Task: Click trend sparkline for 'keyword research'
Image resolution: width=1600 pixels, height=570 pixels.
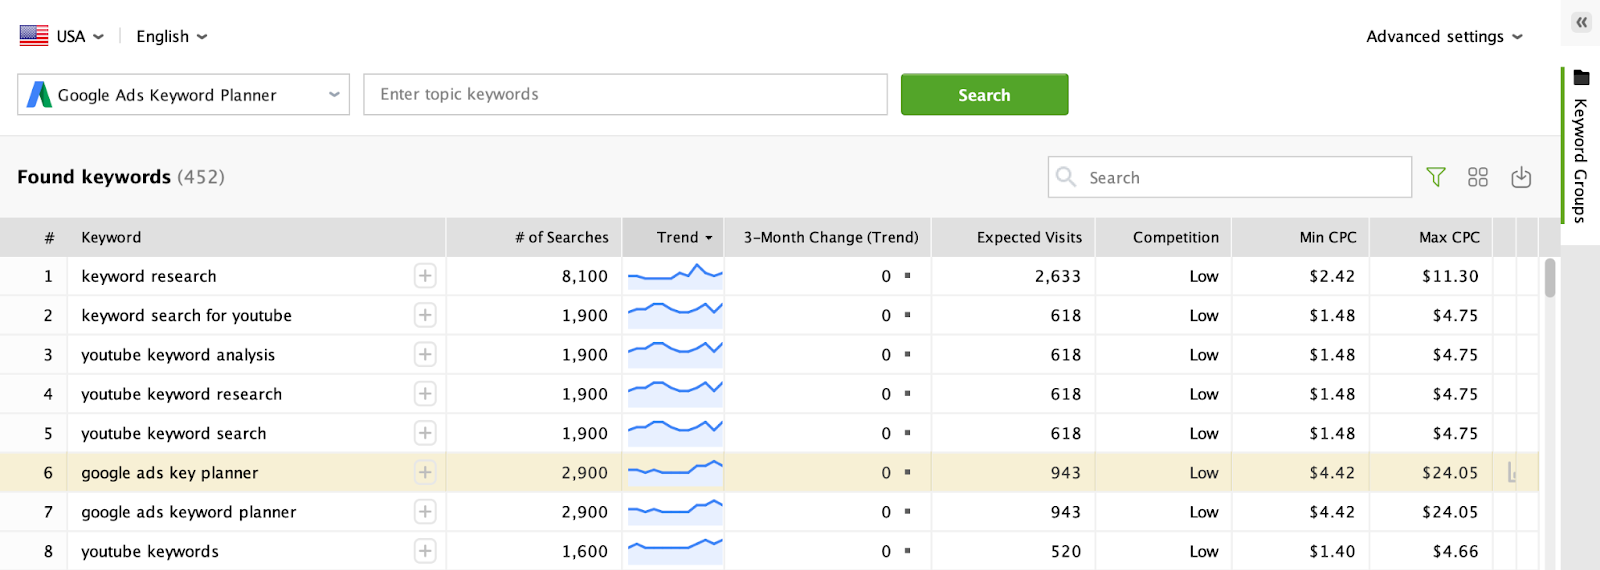Action: coord(675,276)
